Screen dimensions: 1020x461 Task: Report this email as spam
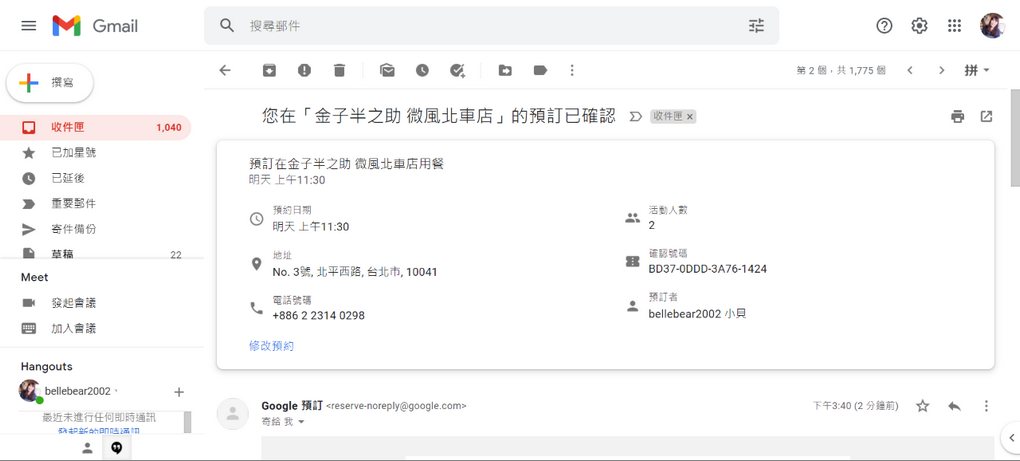pos(304,70)
